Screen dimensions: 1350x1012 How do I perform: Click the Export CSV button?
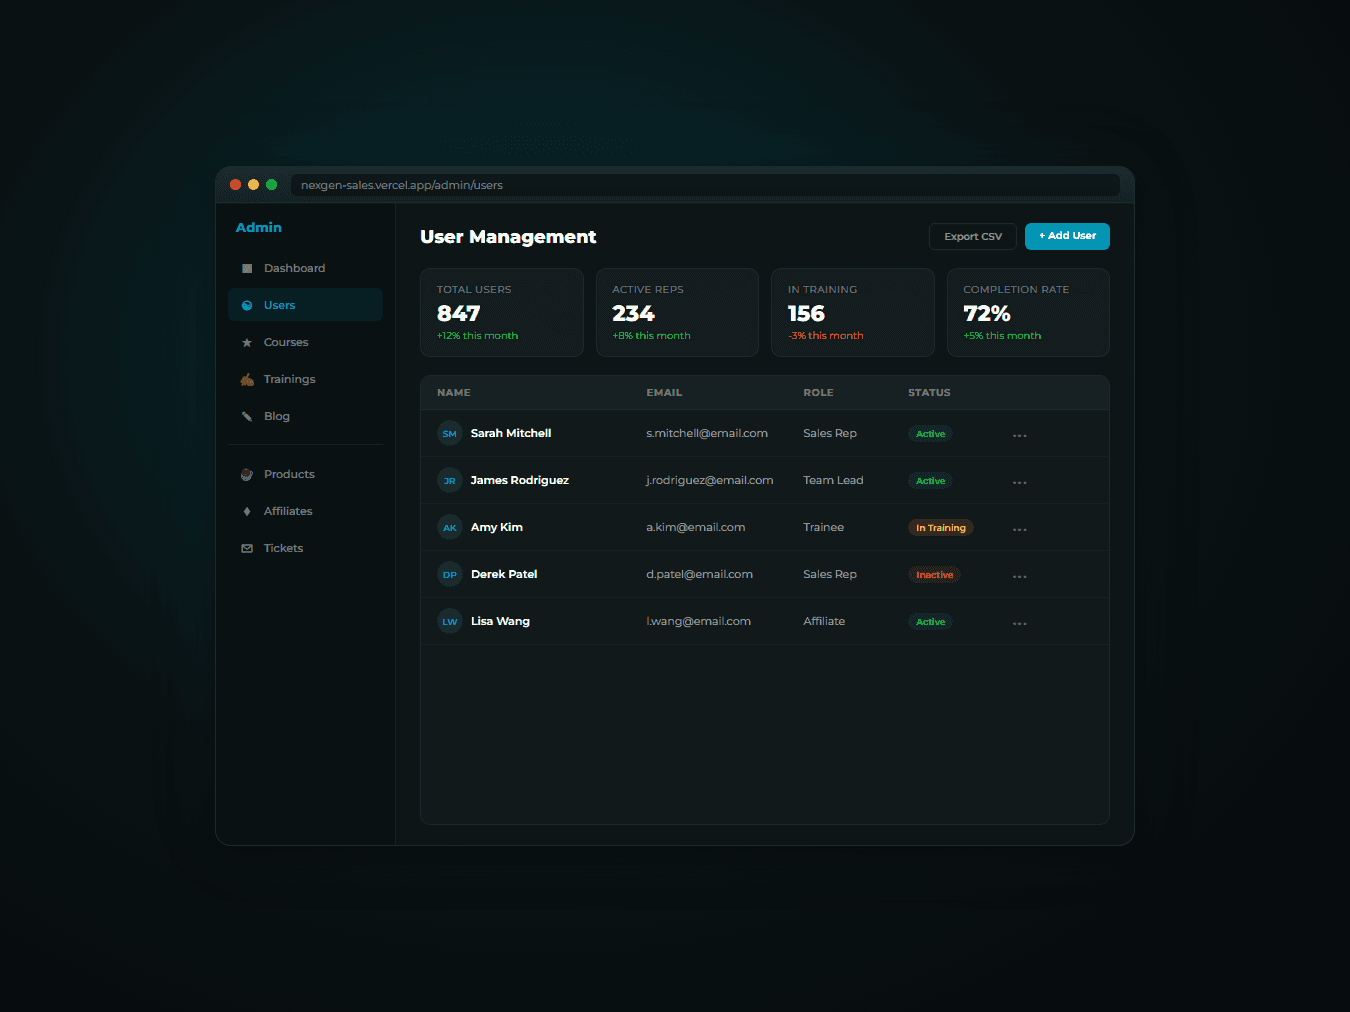coord(972,236)
